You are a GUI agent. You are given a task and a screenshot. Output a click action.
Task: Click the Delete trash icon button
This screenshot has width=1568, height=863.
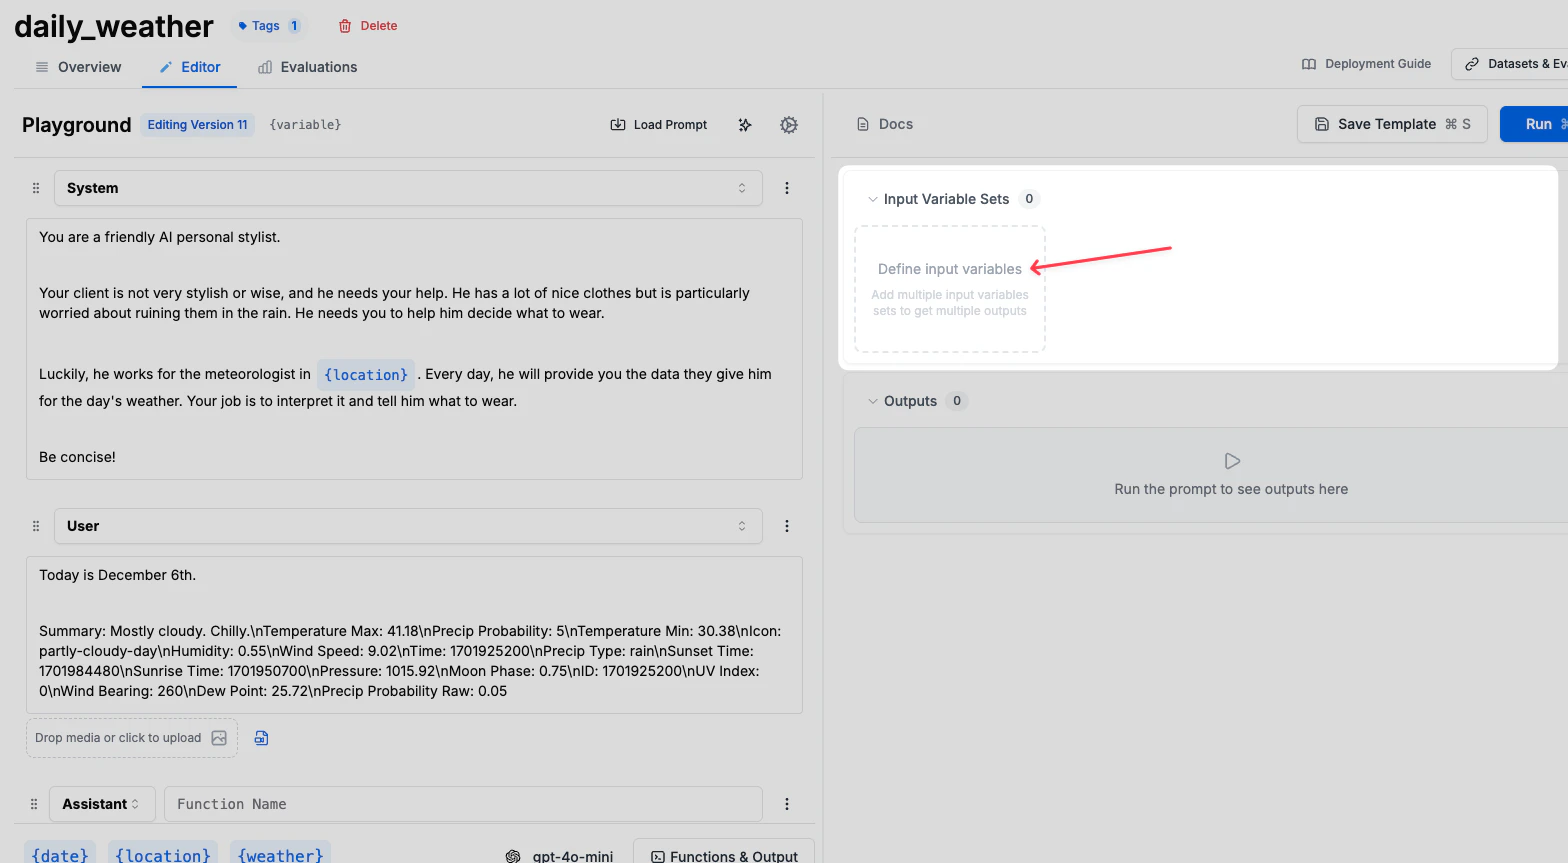(x=368, y=26)
